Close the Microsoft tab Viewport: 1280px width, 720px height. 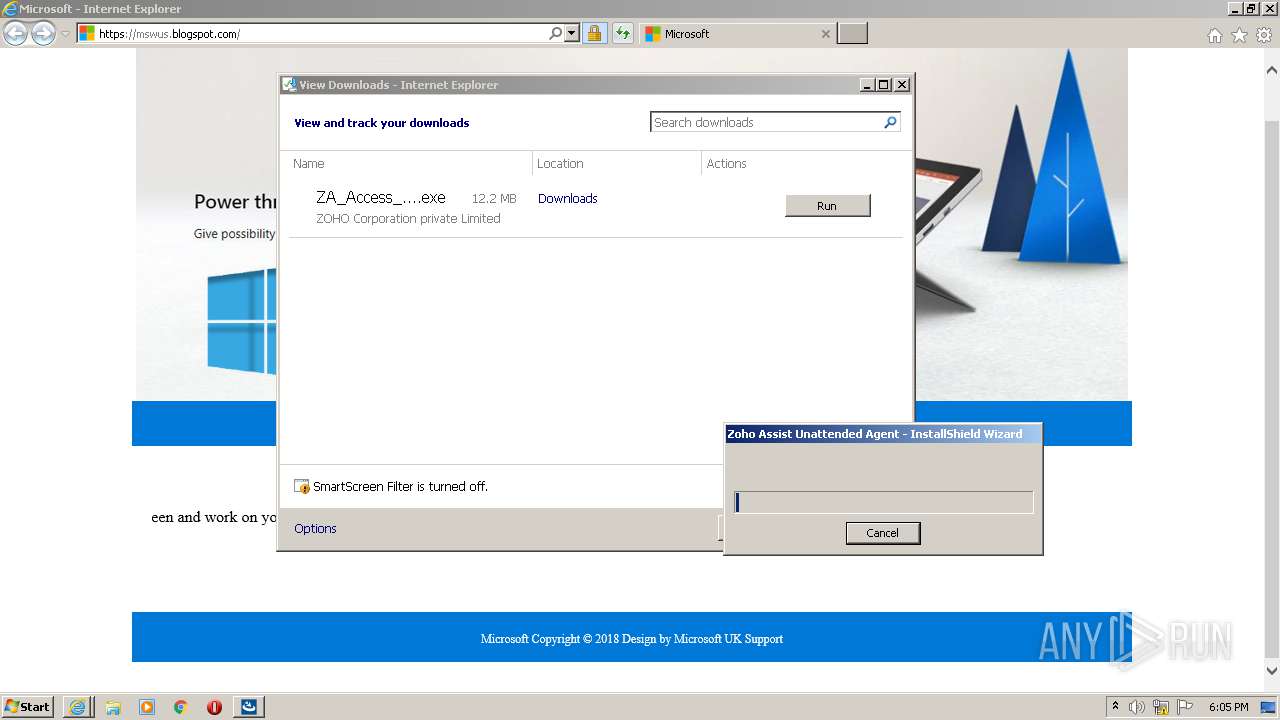tap(825, 34)
